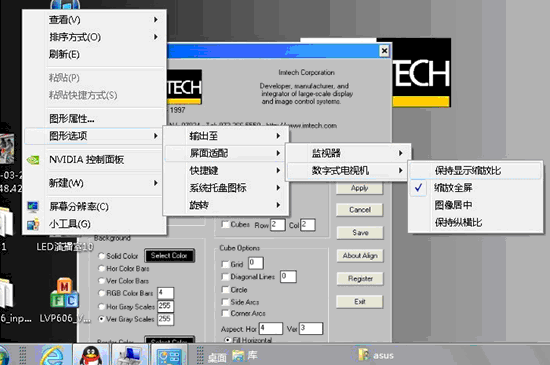Open the Select Color background picker

(169, 256)
